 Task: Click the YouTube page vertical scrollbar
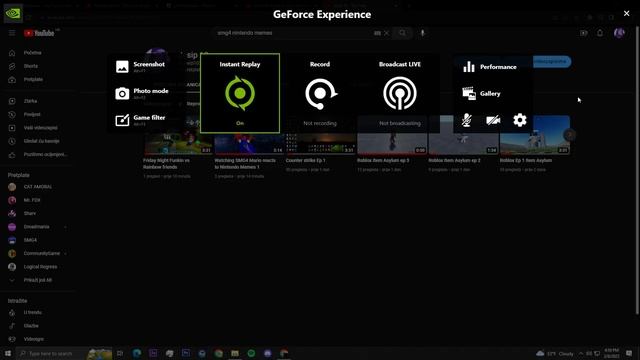pyautogui.click(x=638, y=170)
